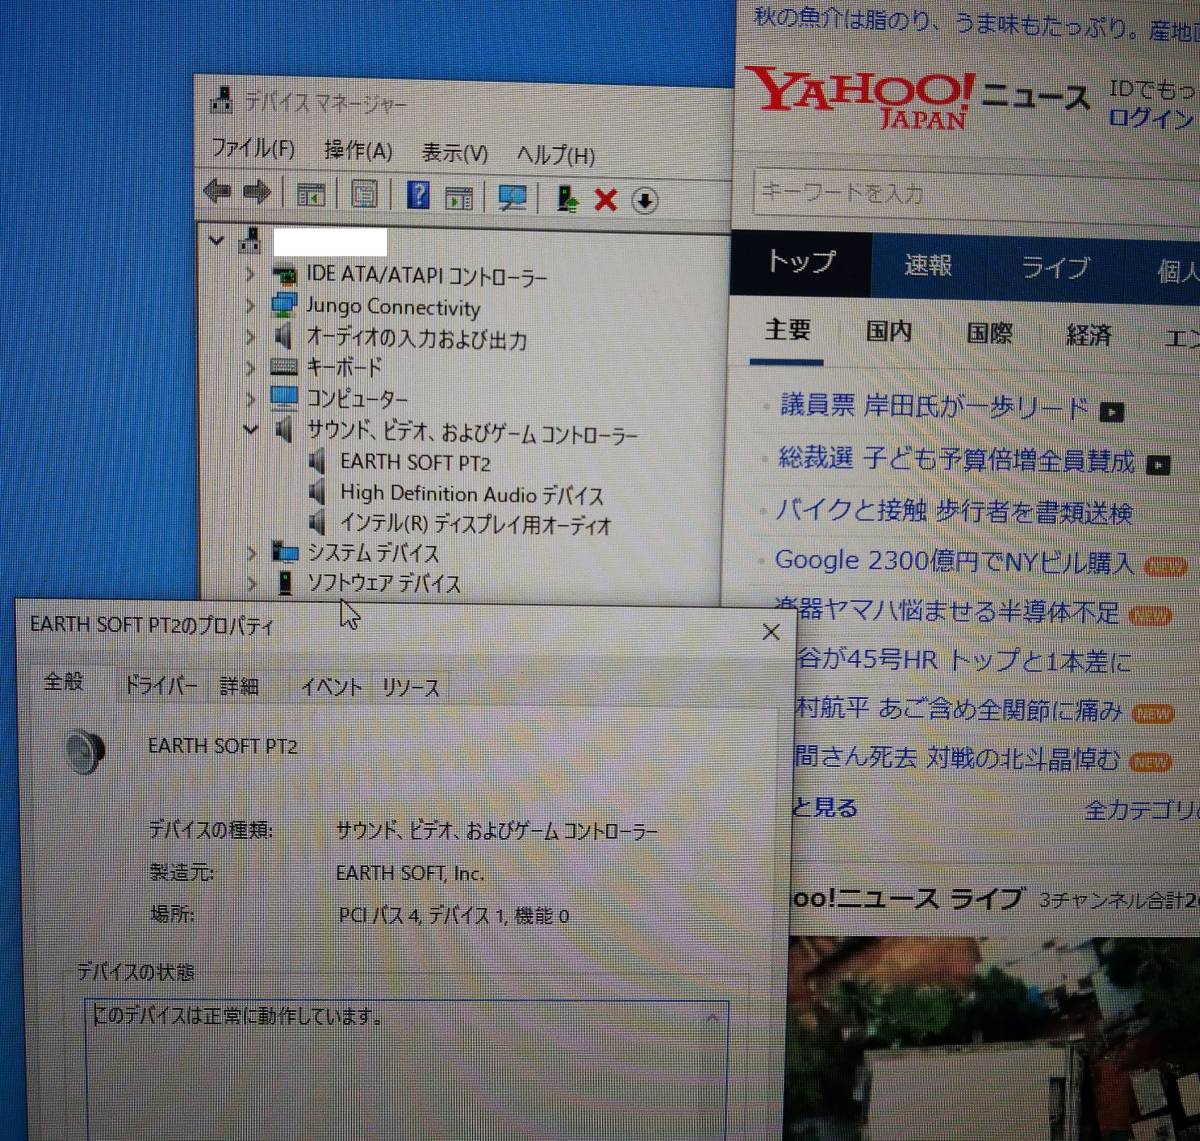Expand the コンピューター node

[250, 399]
